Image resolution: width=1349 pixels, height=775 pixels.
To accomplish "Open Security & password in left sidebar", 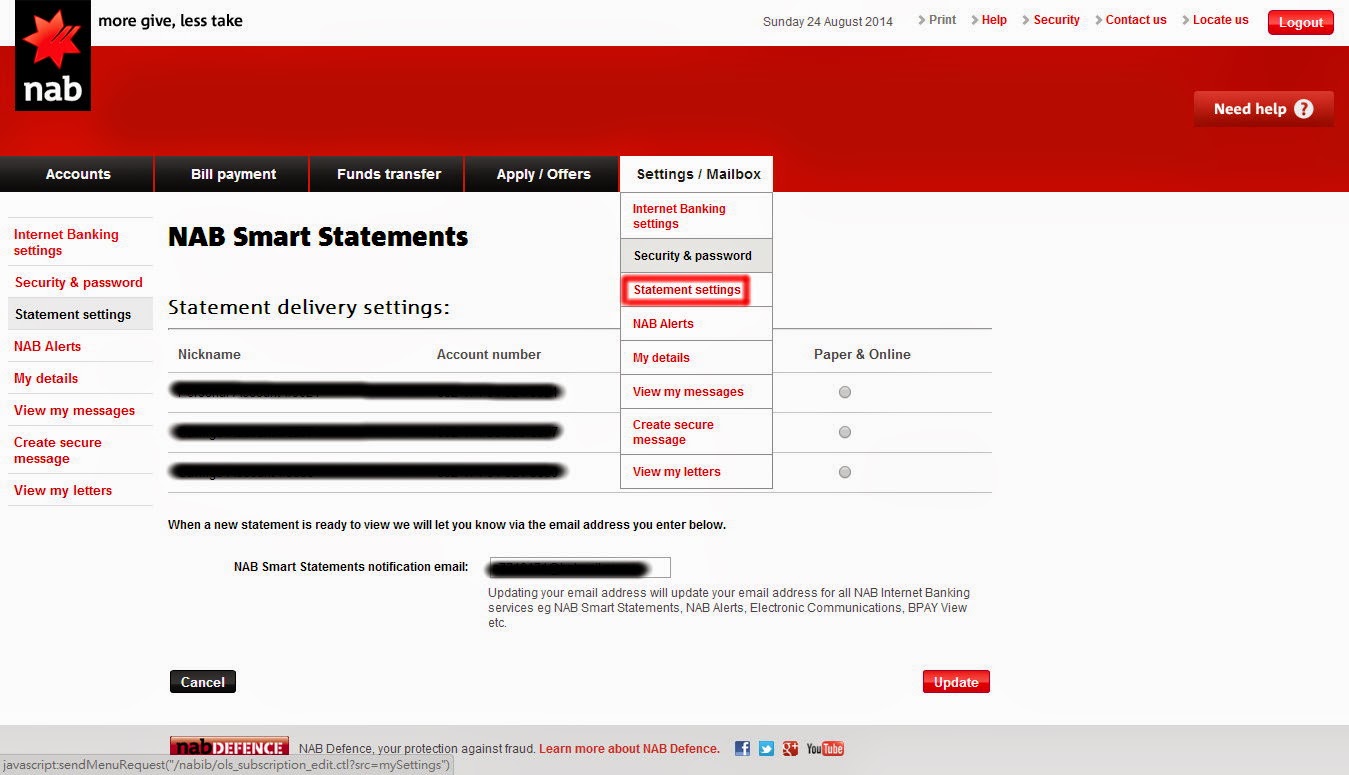I will [x=80, y=282].
